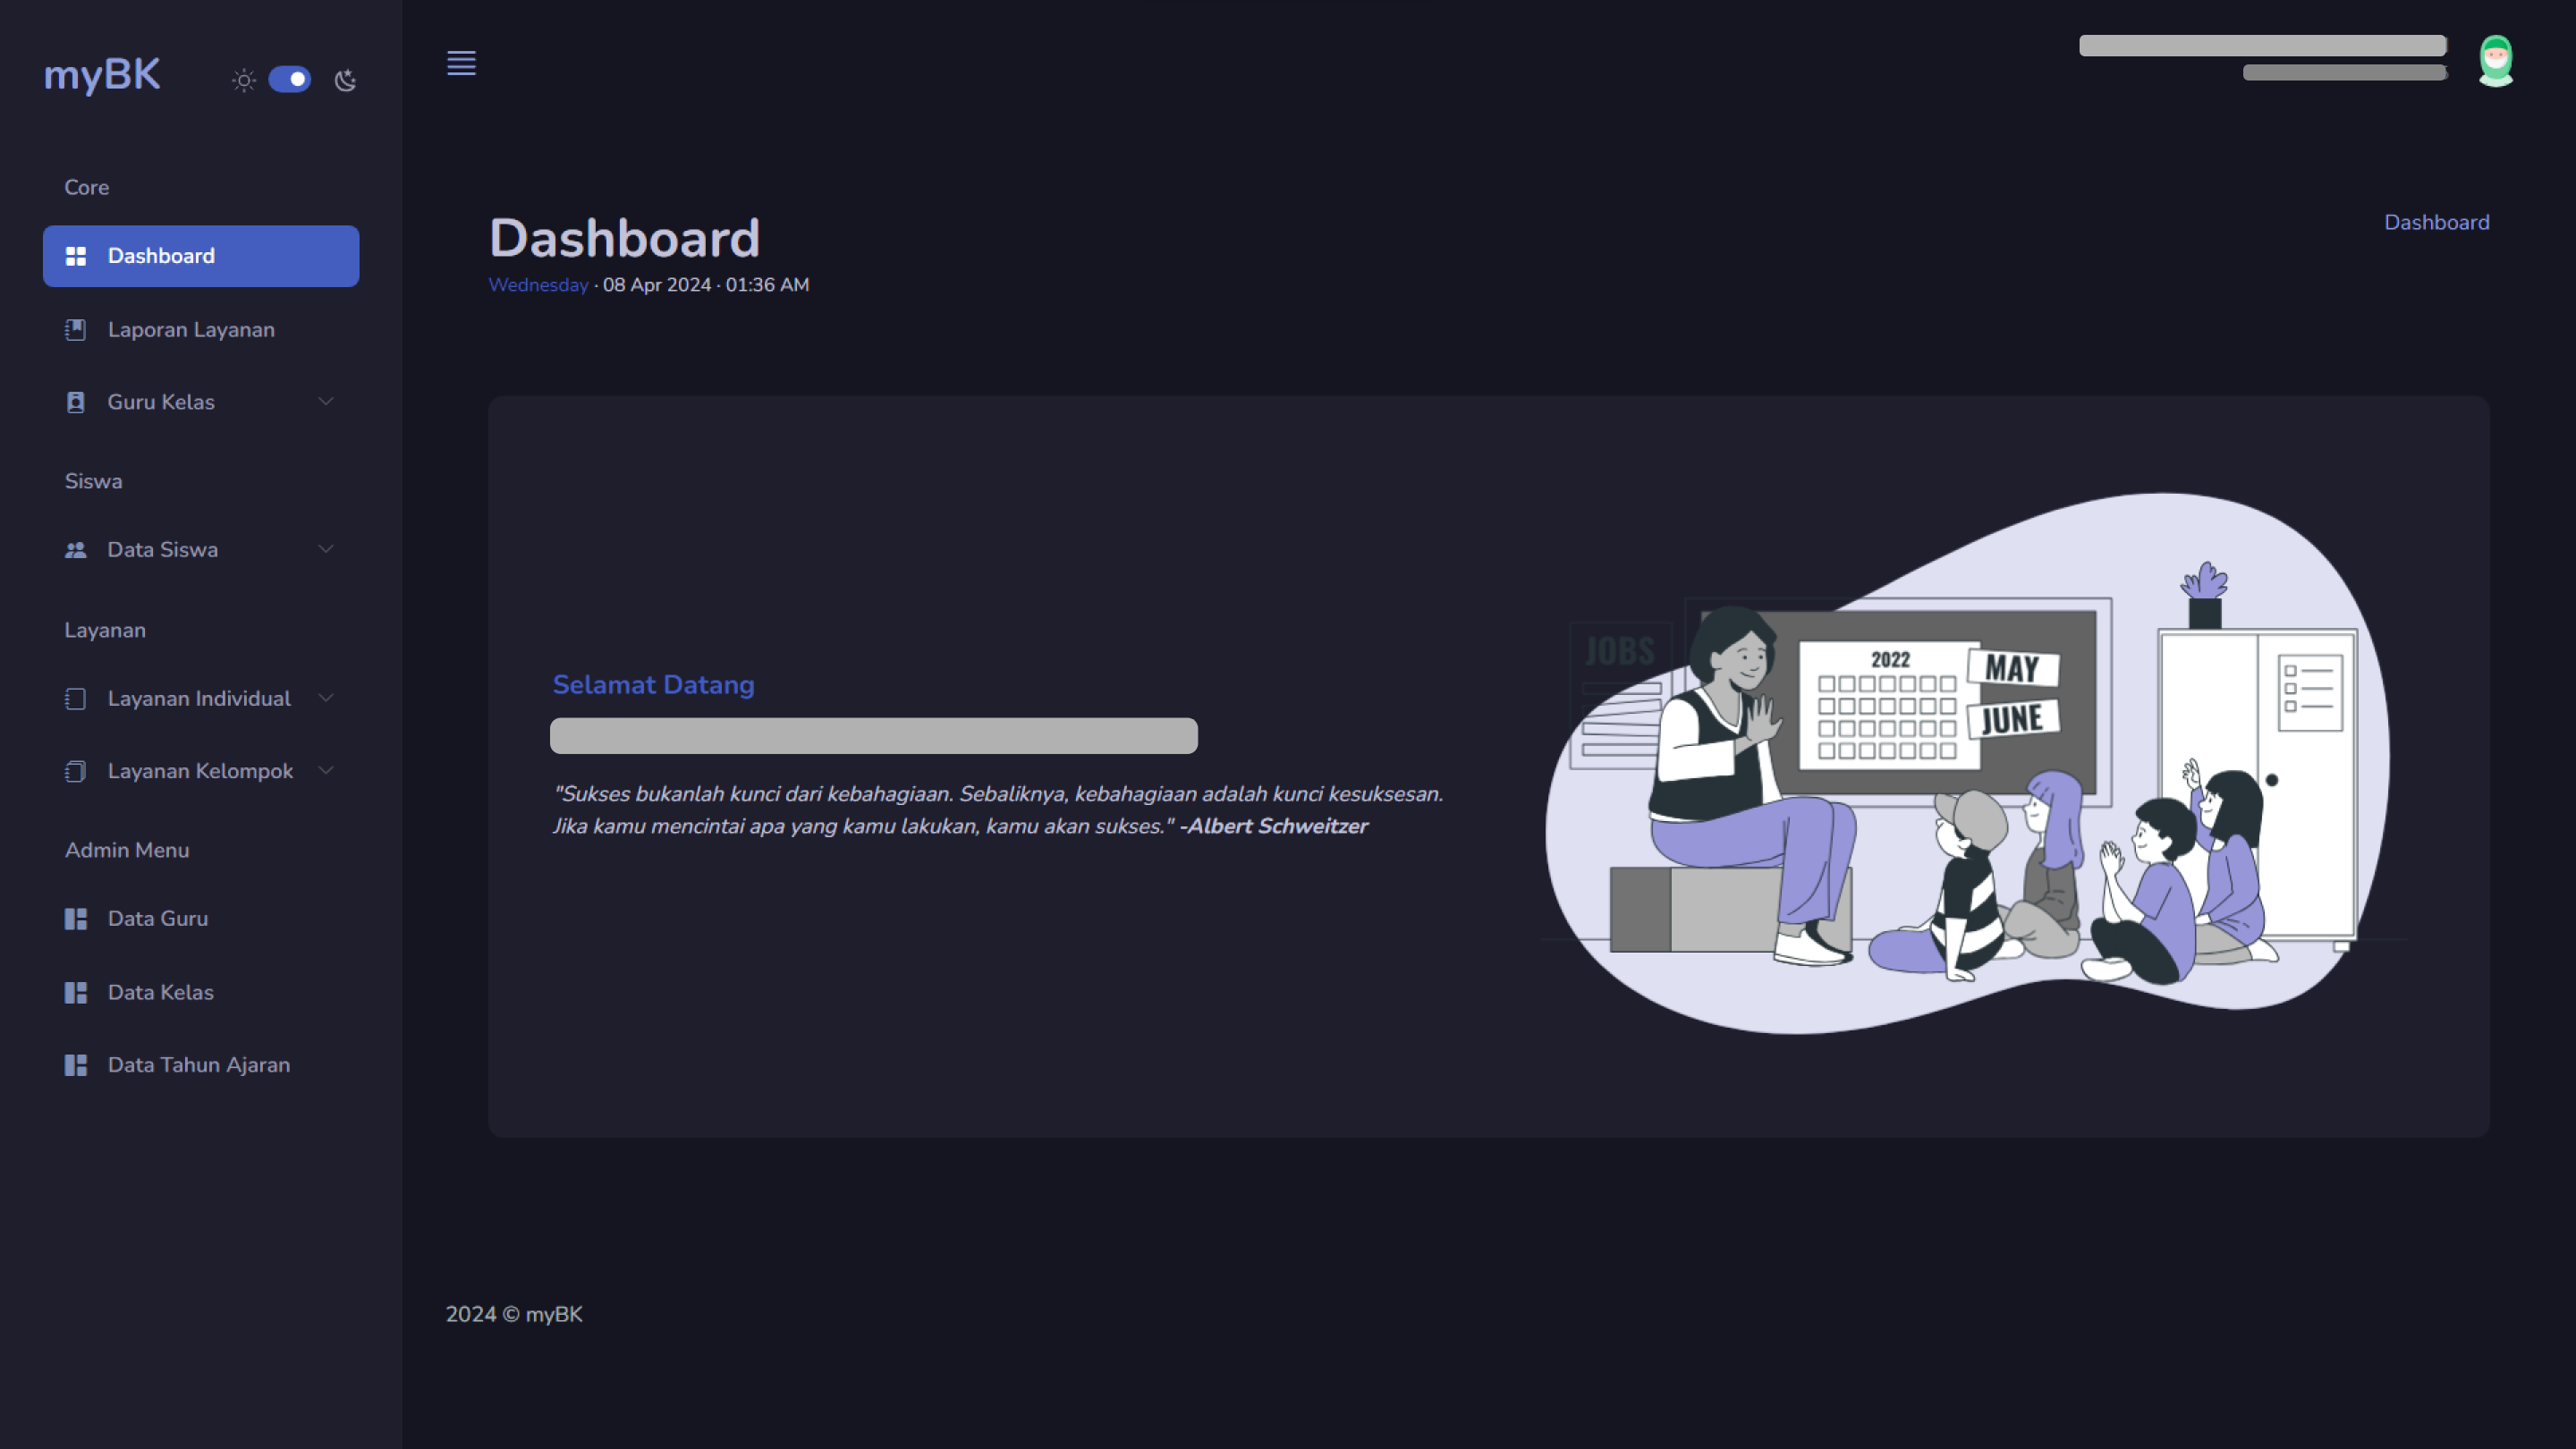Click the Data Tahun Ajaran button
This screenshot has height=1449, width=2576.
[x=199, y=1063]
